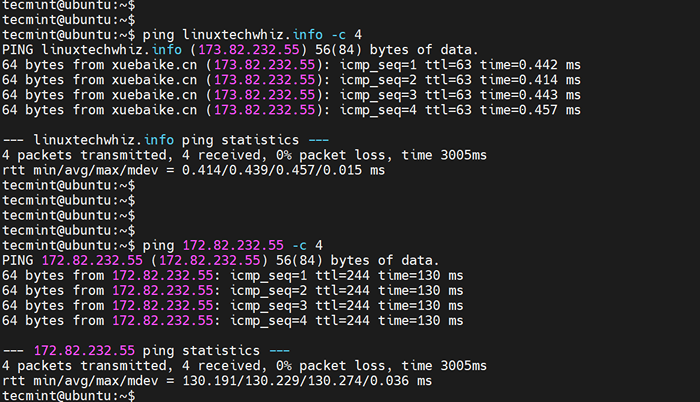700x402 pixels.
Task: Click the 'PING linuxtechwhiz.info' header output line
Action: pos(240,49)
